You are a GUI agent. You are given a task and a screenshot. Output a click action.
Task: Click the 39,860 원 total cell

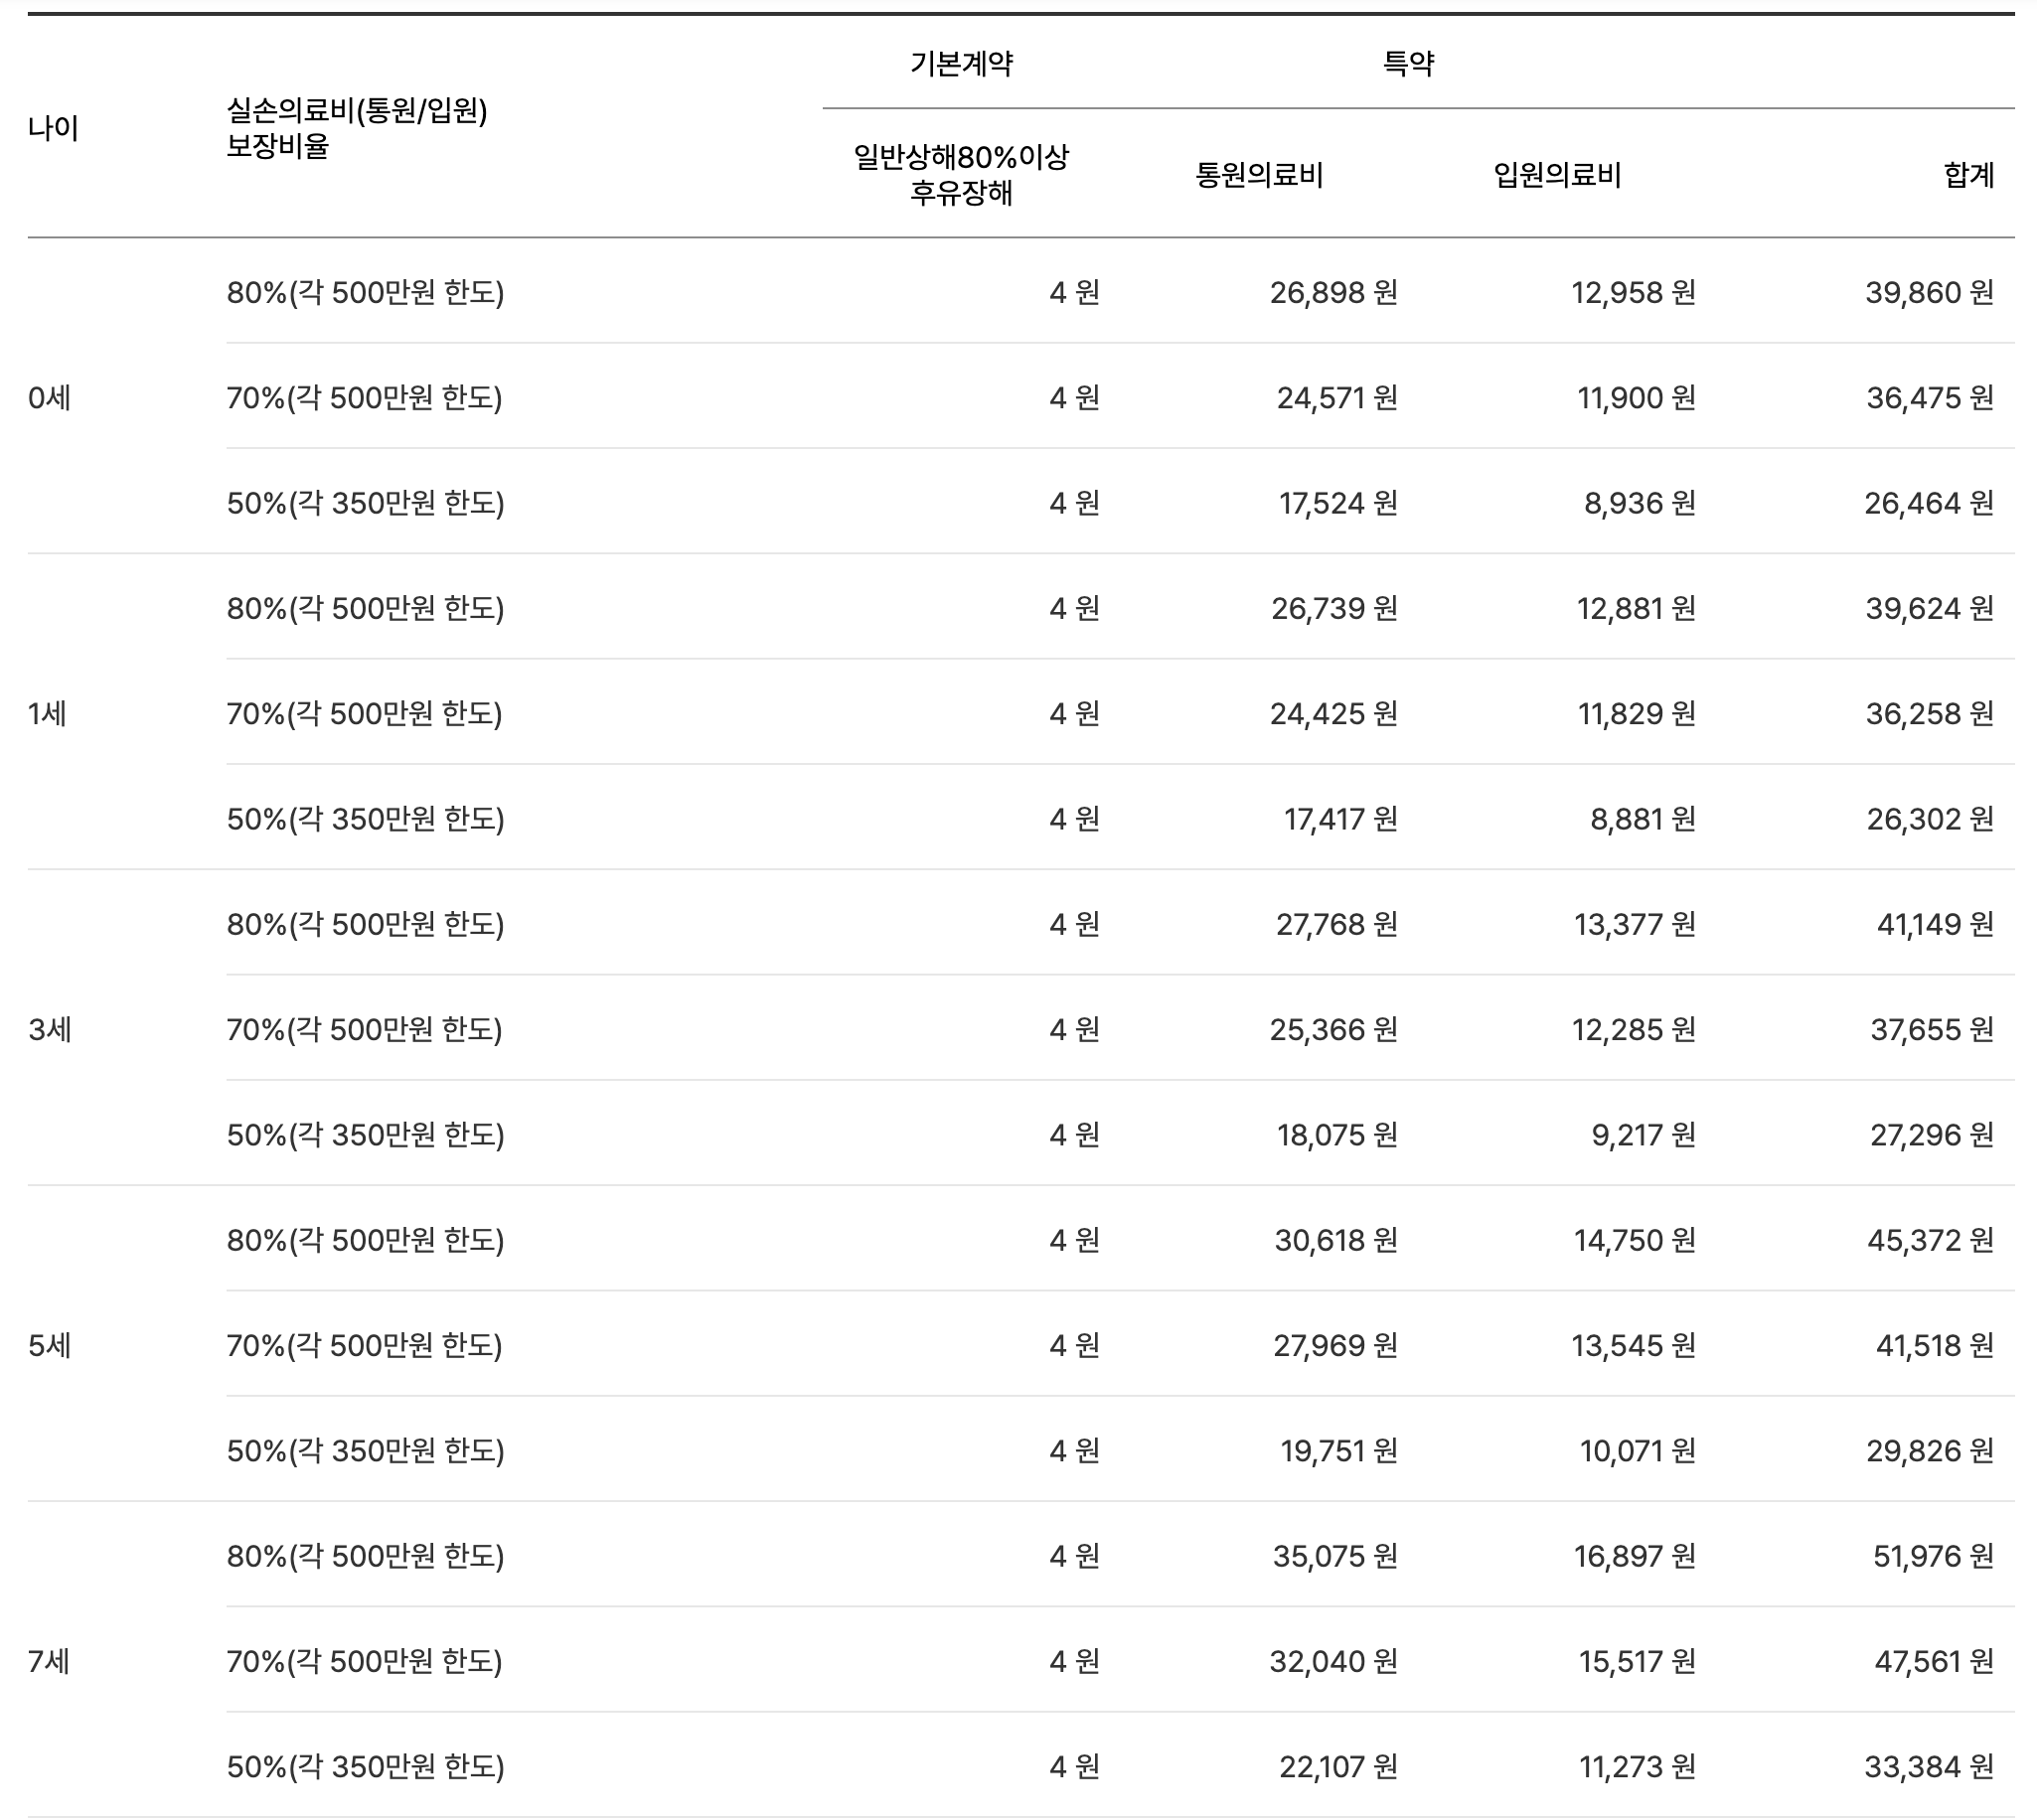click(x=1928, y=292)
